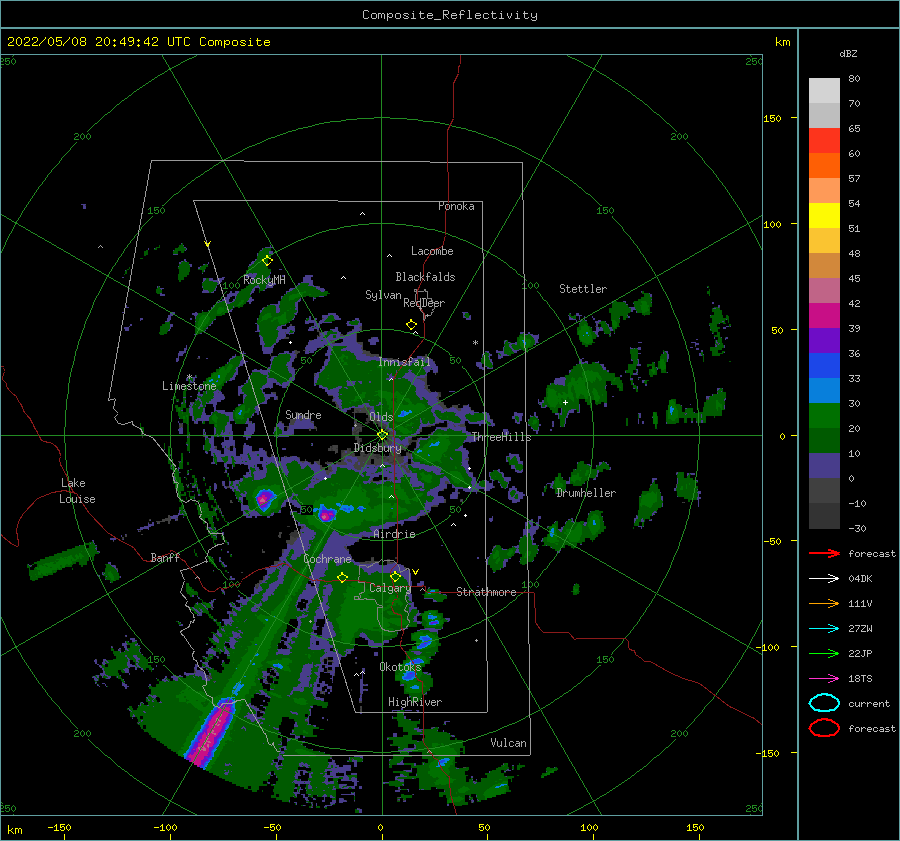Click the ThreeHills label on map
Image resolution: width=900 pixels, height=841 pixels.
(501, 437)
